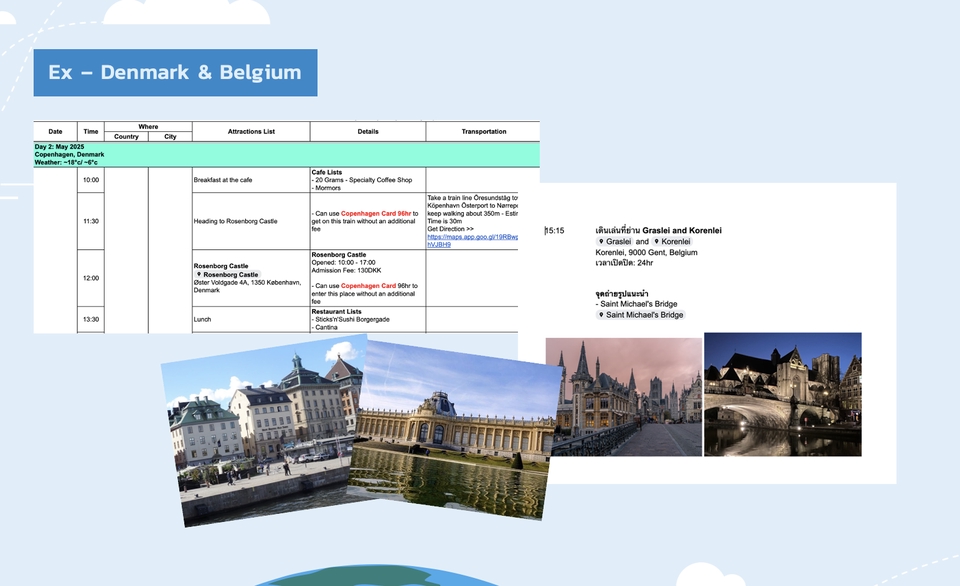Viewport: 960px width, 586px height.
Task: Select the 10:00 time cell
Action: pos(91,180)
